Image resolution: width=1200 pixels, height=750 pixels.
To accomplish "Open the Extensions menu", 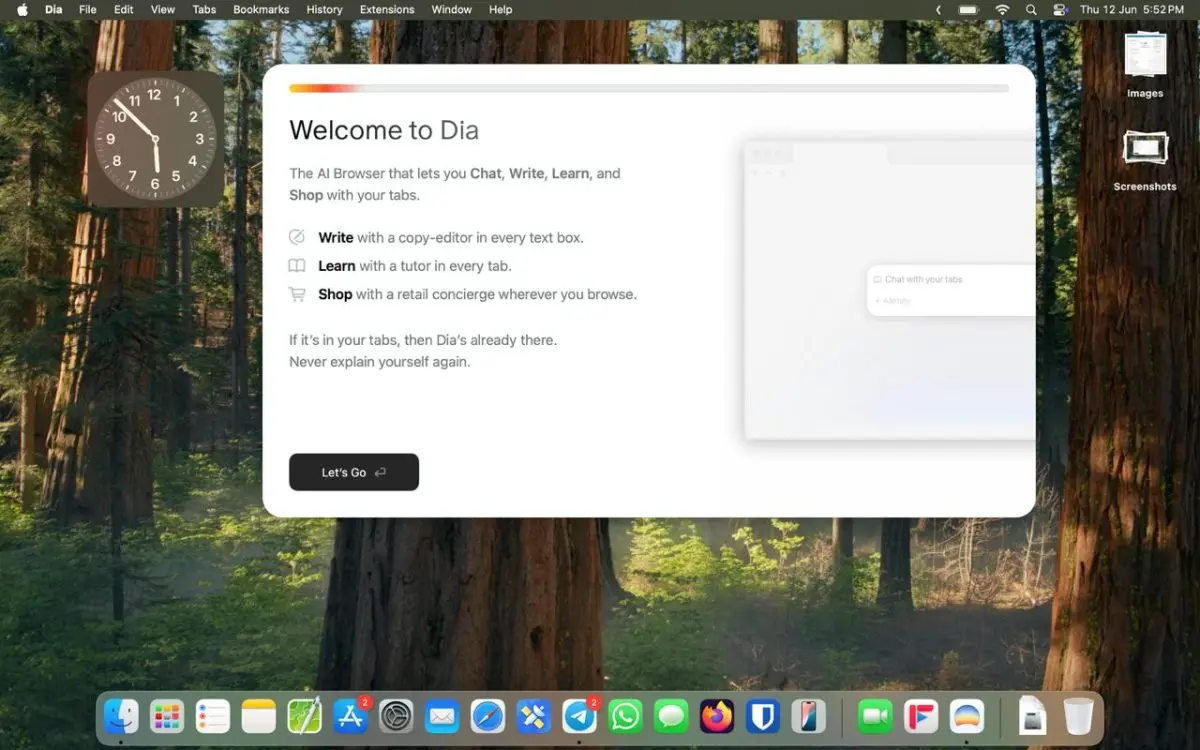I will (x=387, y=10).
